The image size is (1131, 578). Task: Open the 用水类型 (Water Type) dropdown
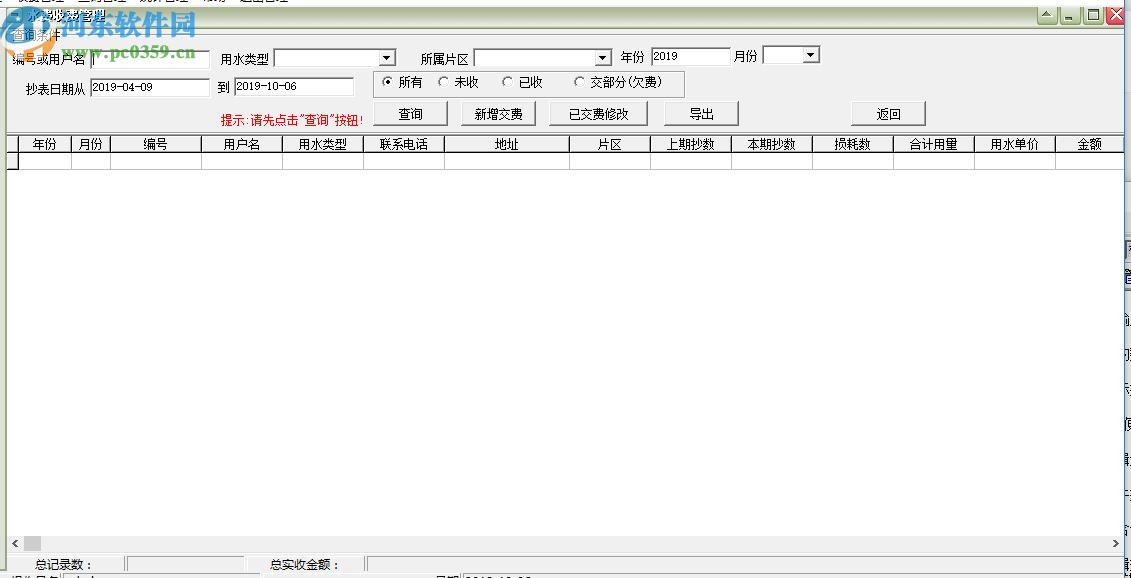386,57
